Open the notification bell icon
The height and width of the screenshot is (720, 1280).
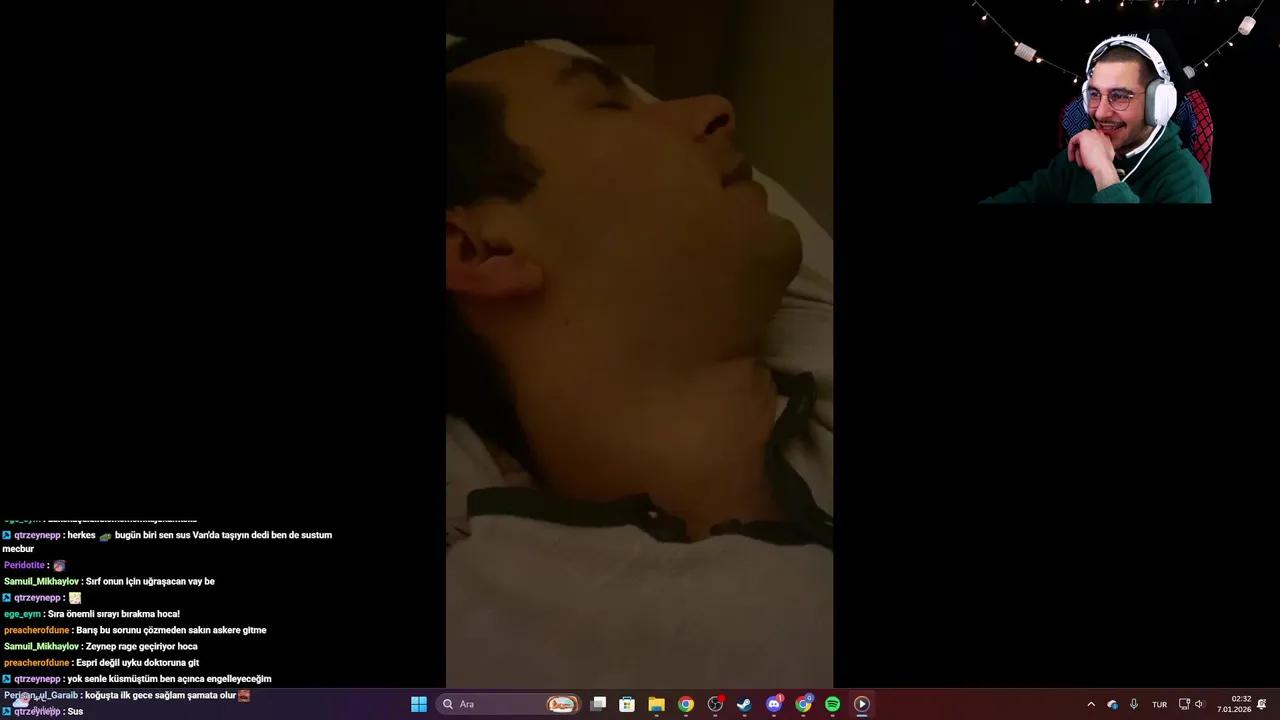tap(1262, 704)
